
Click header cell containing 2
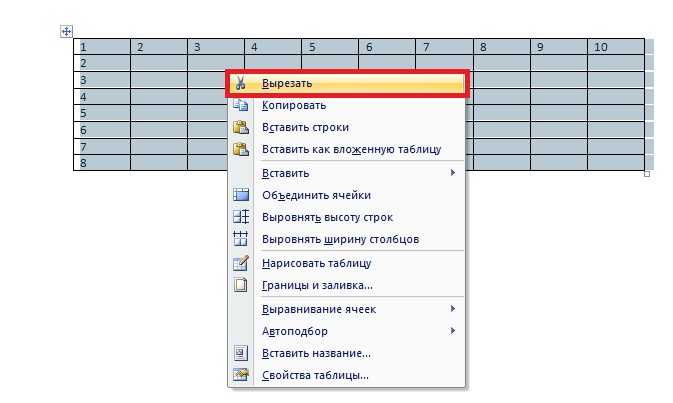pyautogui.click(x=159, y=47)
